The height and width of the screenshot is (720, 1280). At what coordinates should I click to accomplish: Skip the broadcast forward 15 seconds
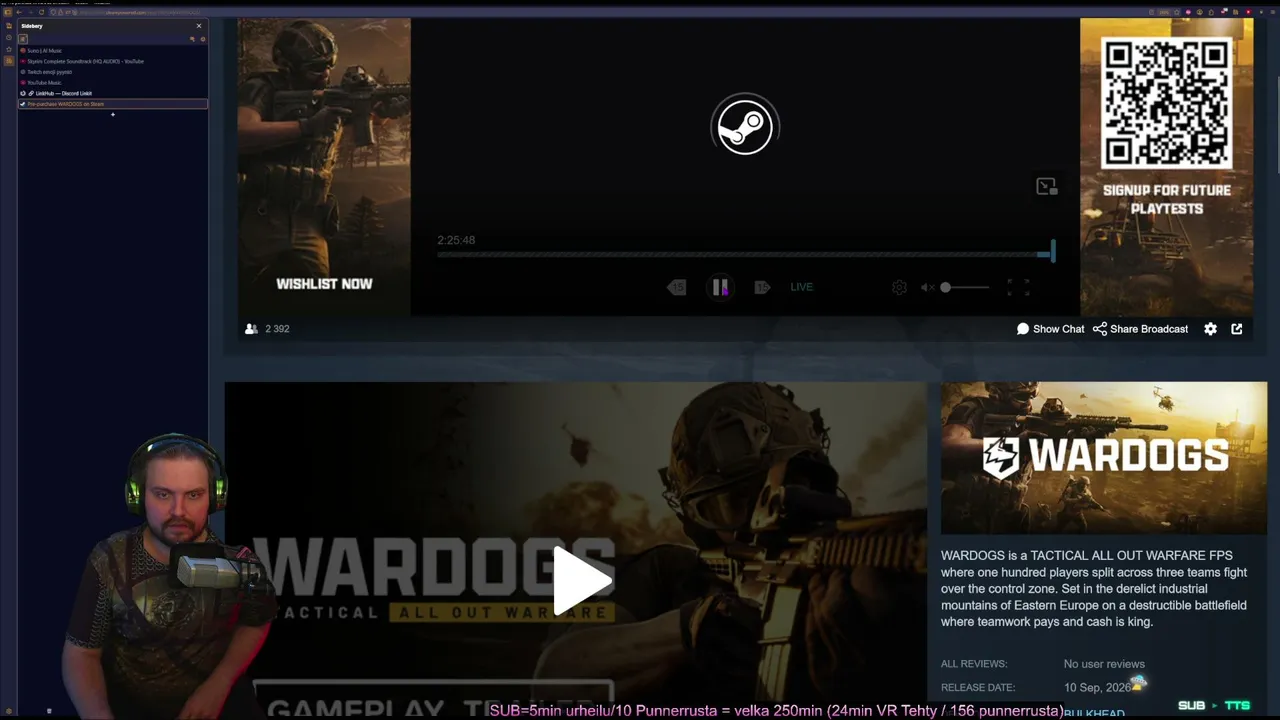click(762, 287)
